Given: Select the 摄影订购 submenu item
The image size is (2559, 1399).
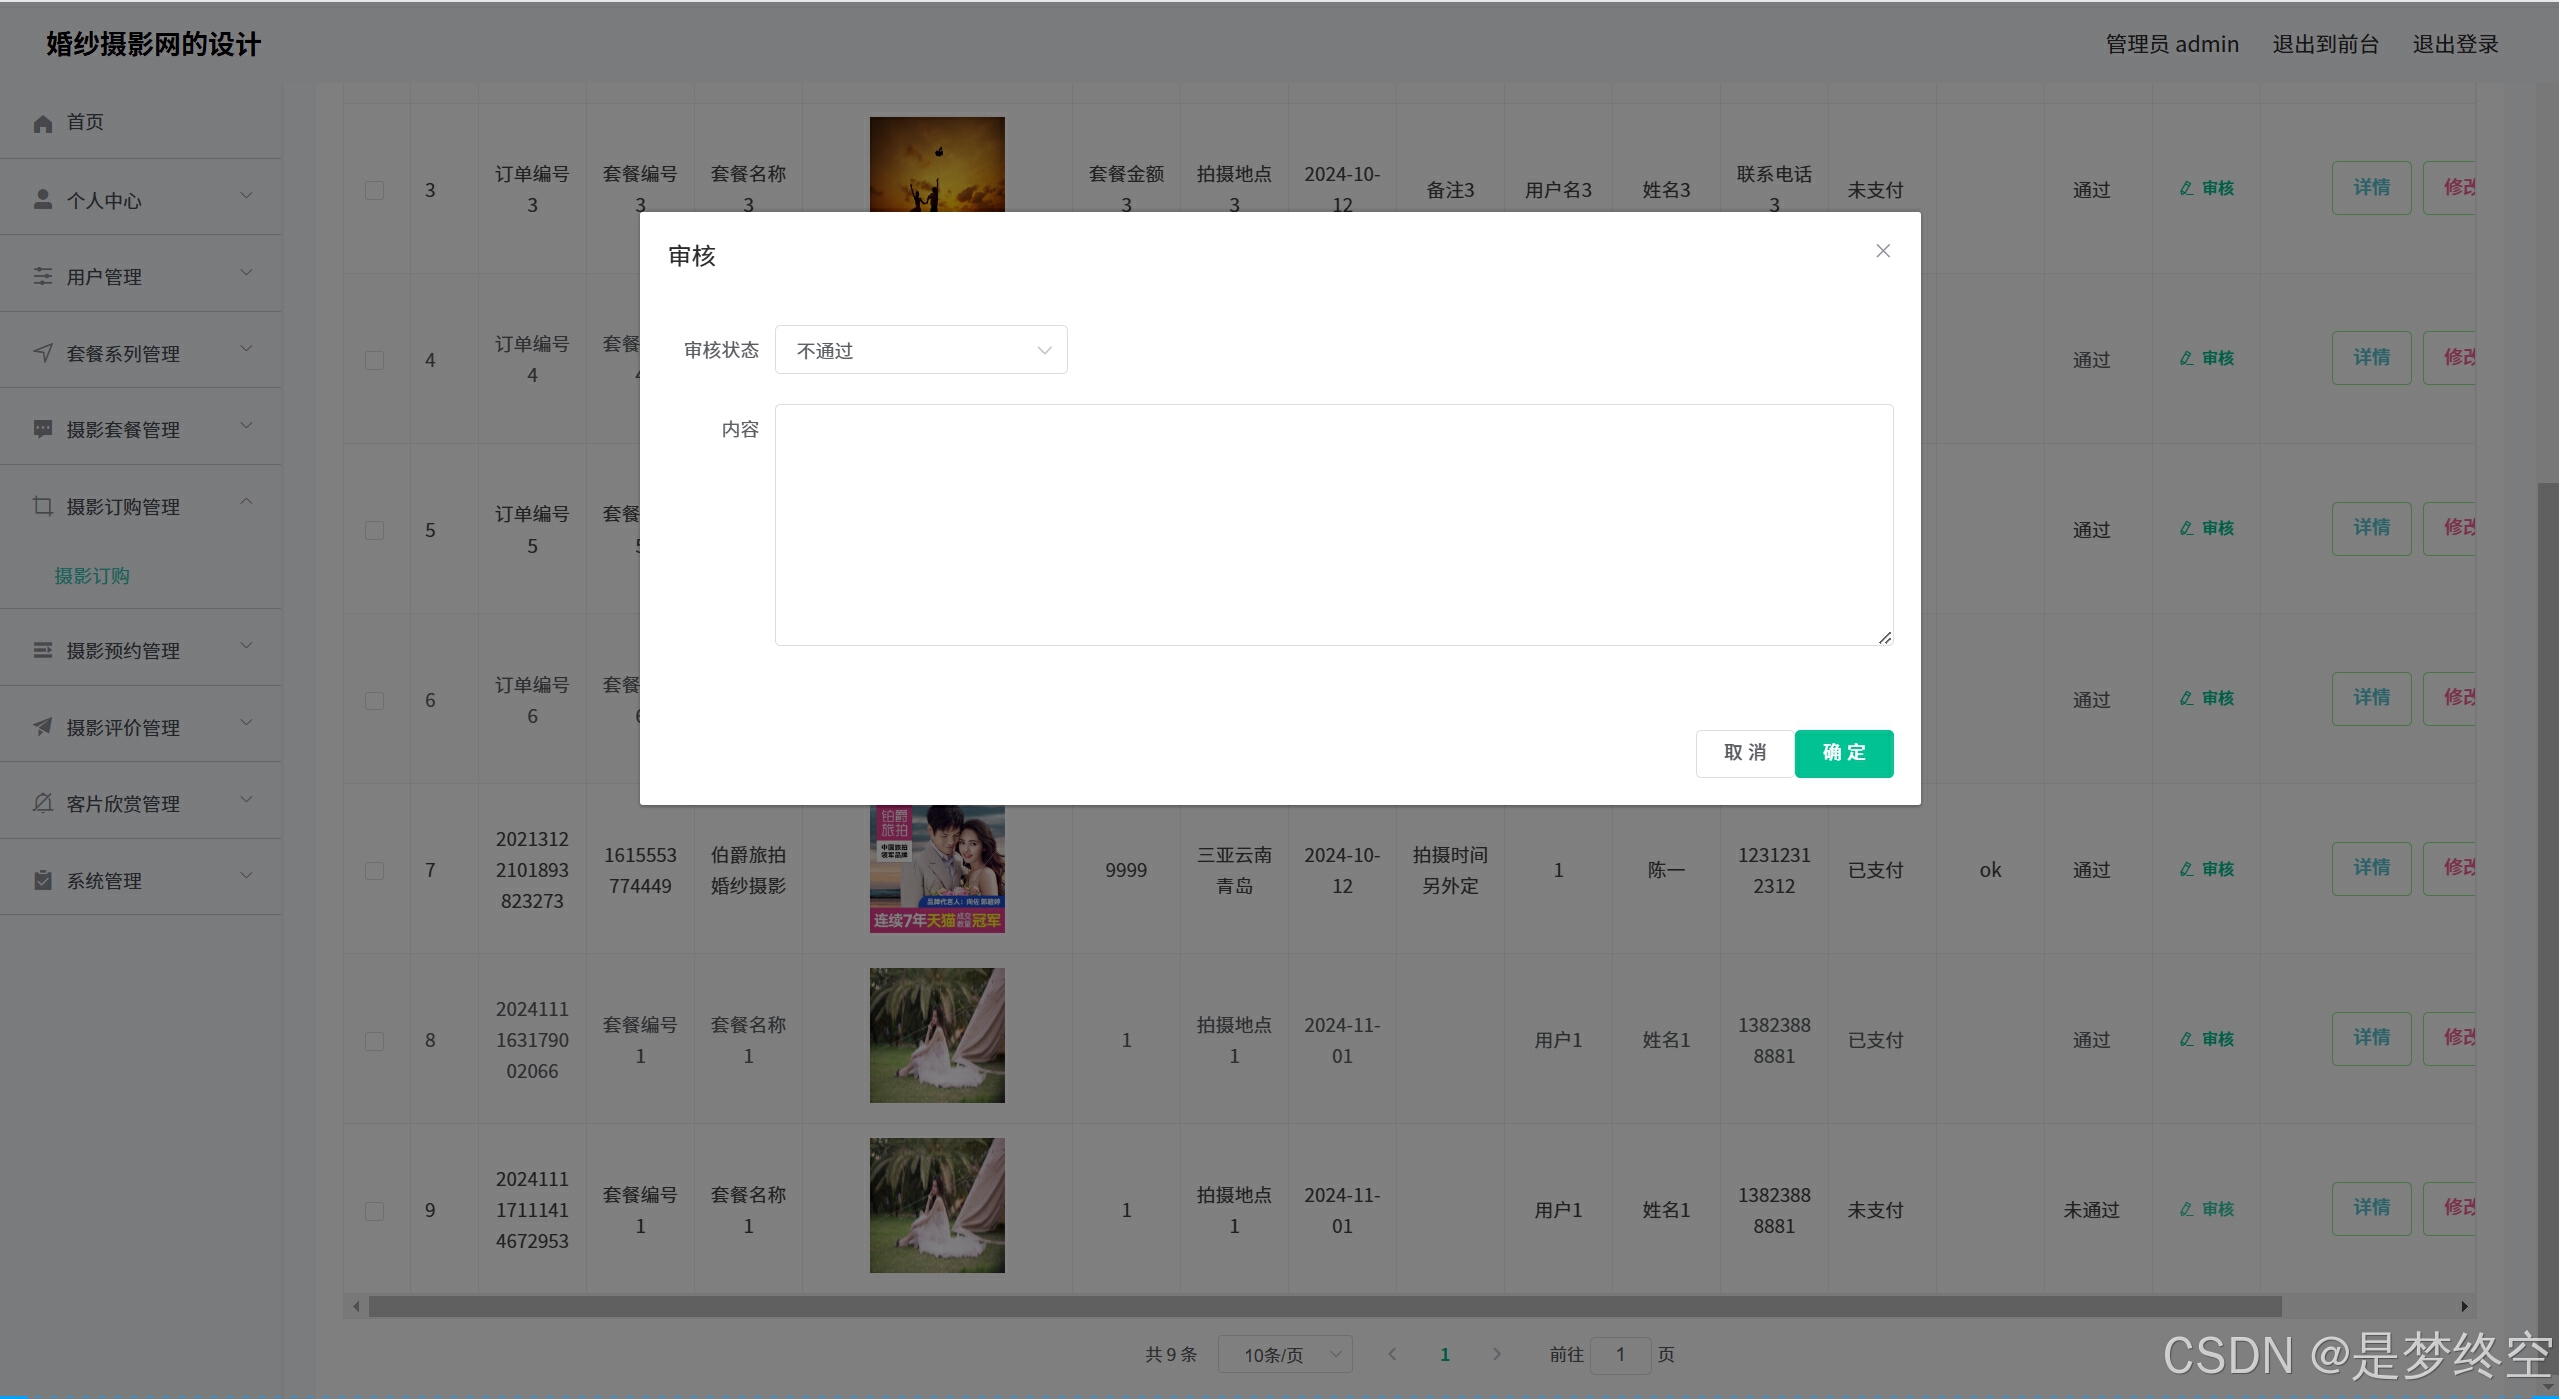Looking at the screenshot, I should 92,576.
